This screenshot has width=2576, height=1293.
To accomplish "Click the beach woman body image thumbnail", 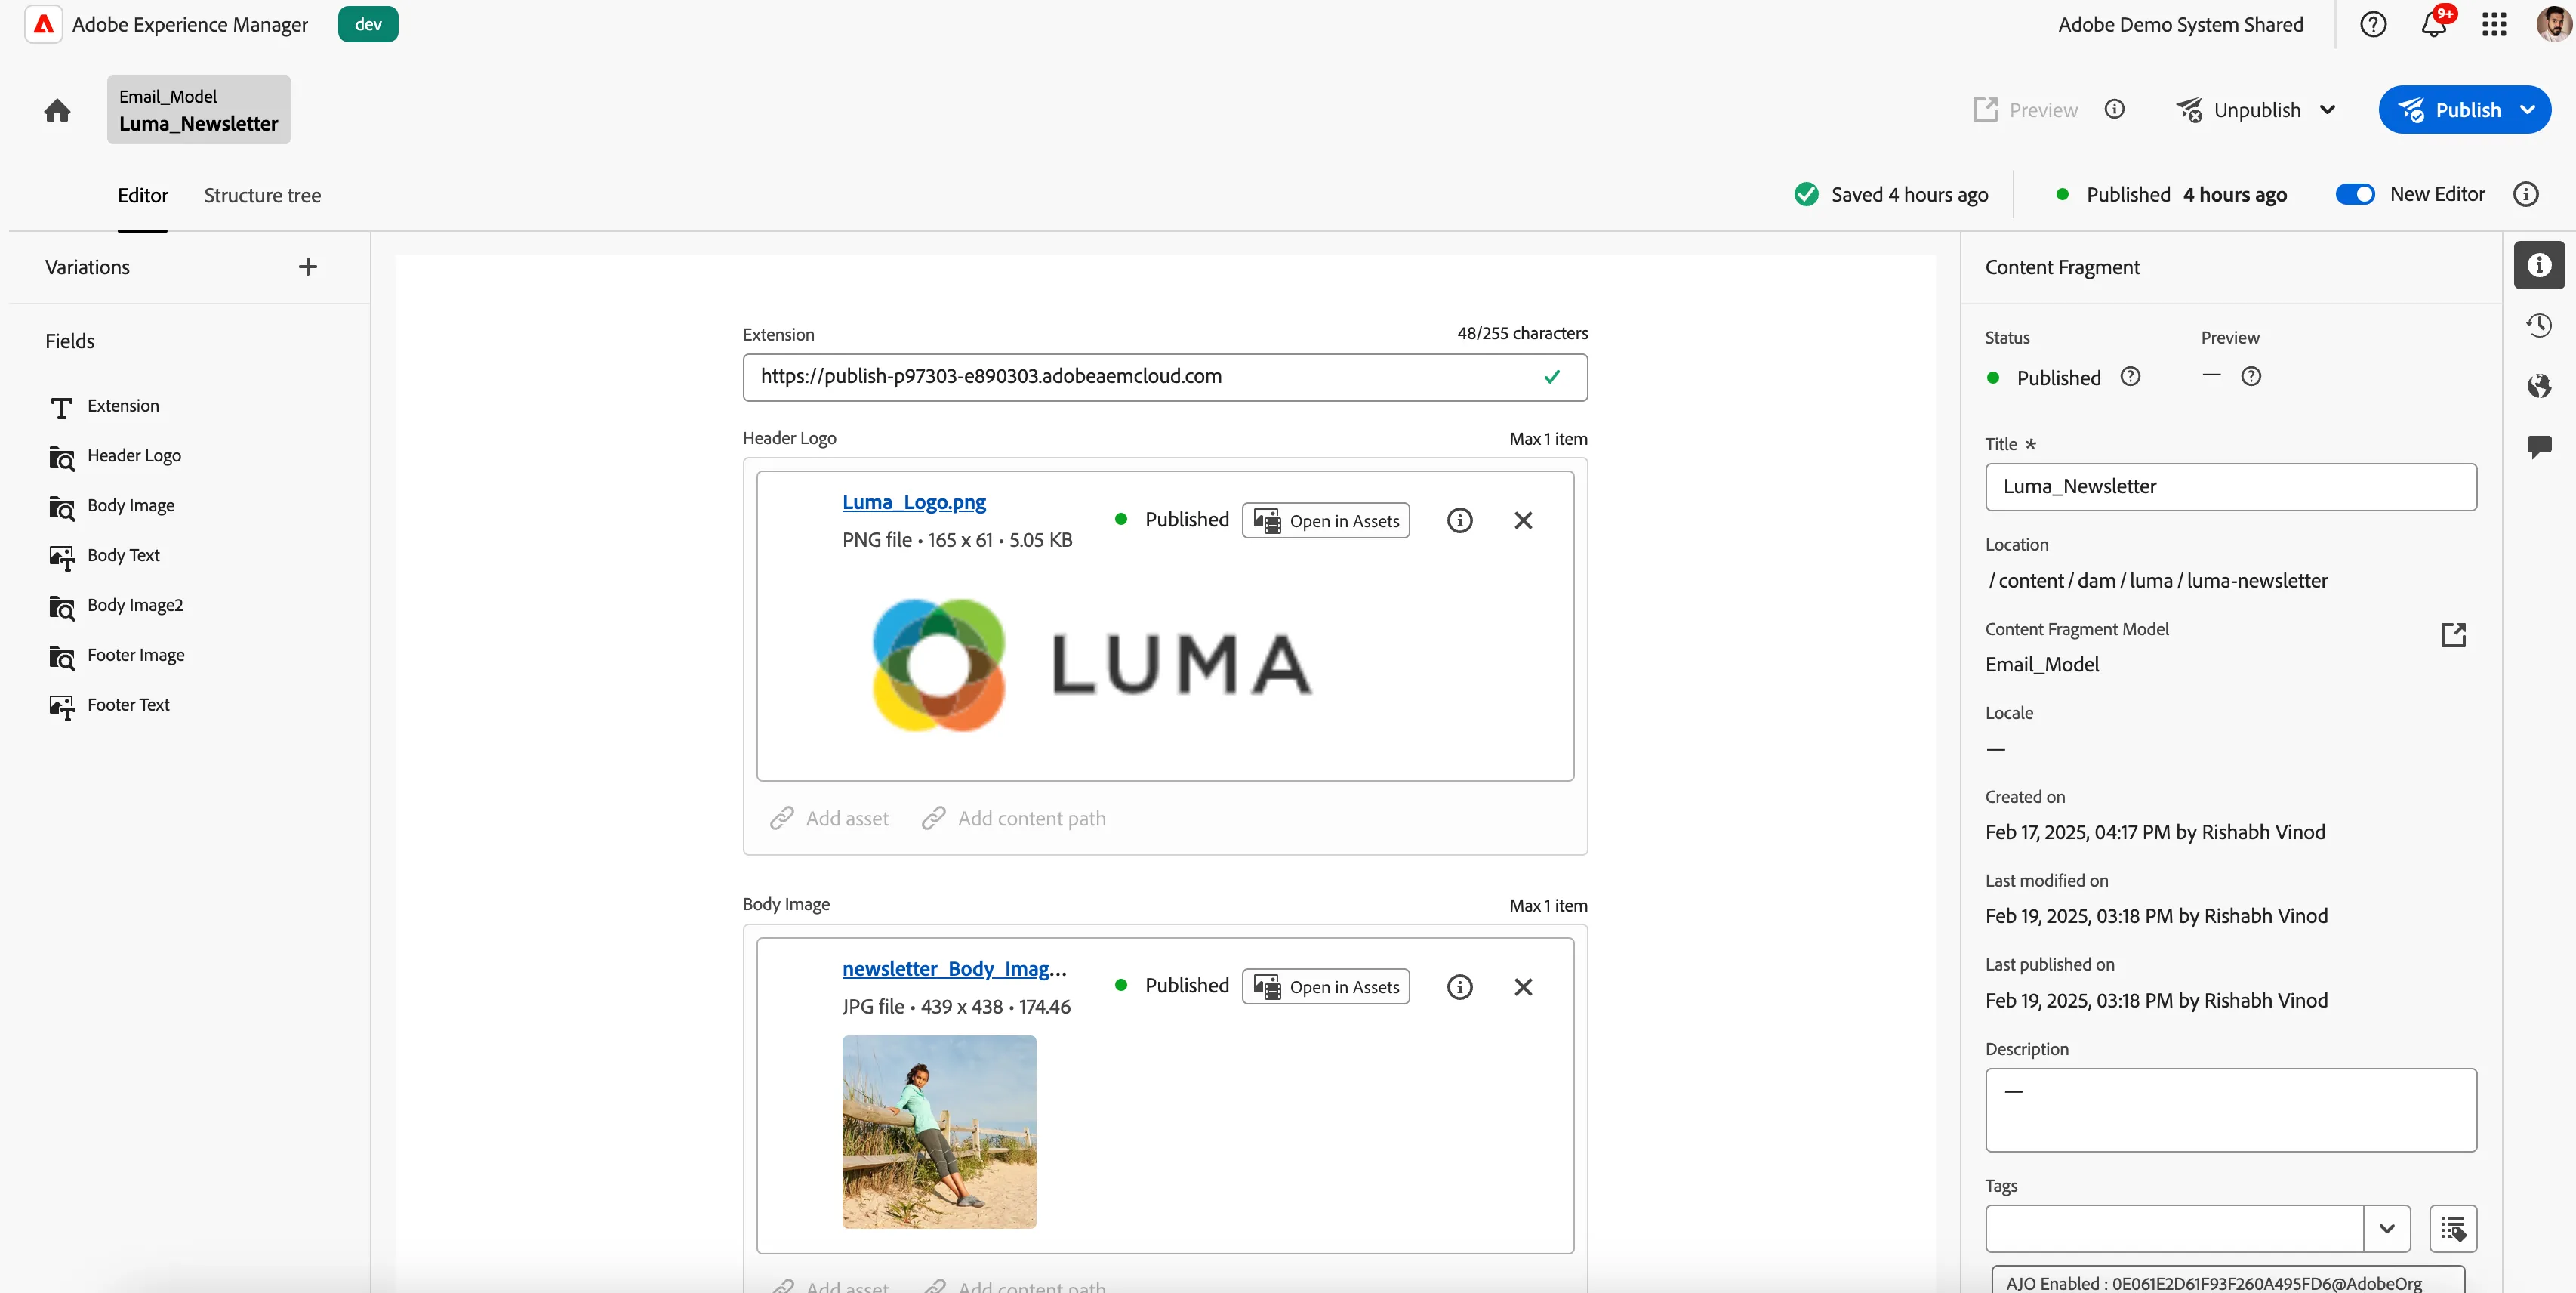I will pyautogui.click(x=939, y=1132).
